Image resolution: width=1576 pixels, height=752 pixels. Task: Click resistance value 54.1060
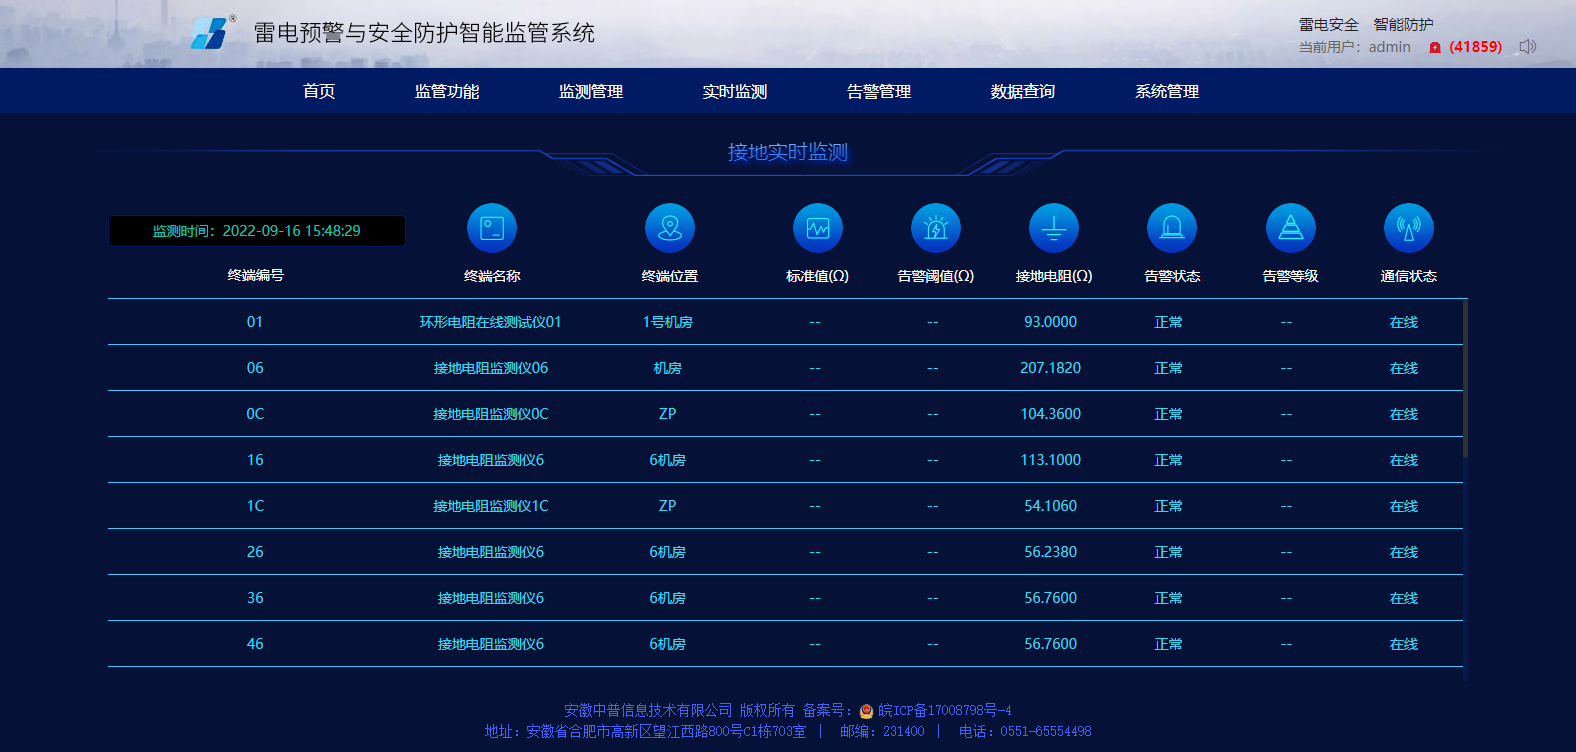pyautogui.click(x=1050, y=506)
